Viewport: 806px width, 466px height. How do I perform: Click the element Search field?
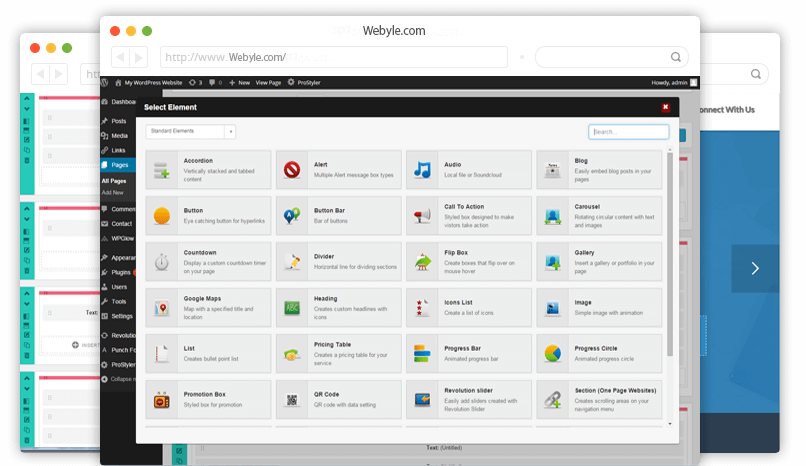[629, 132]
